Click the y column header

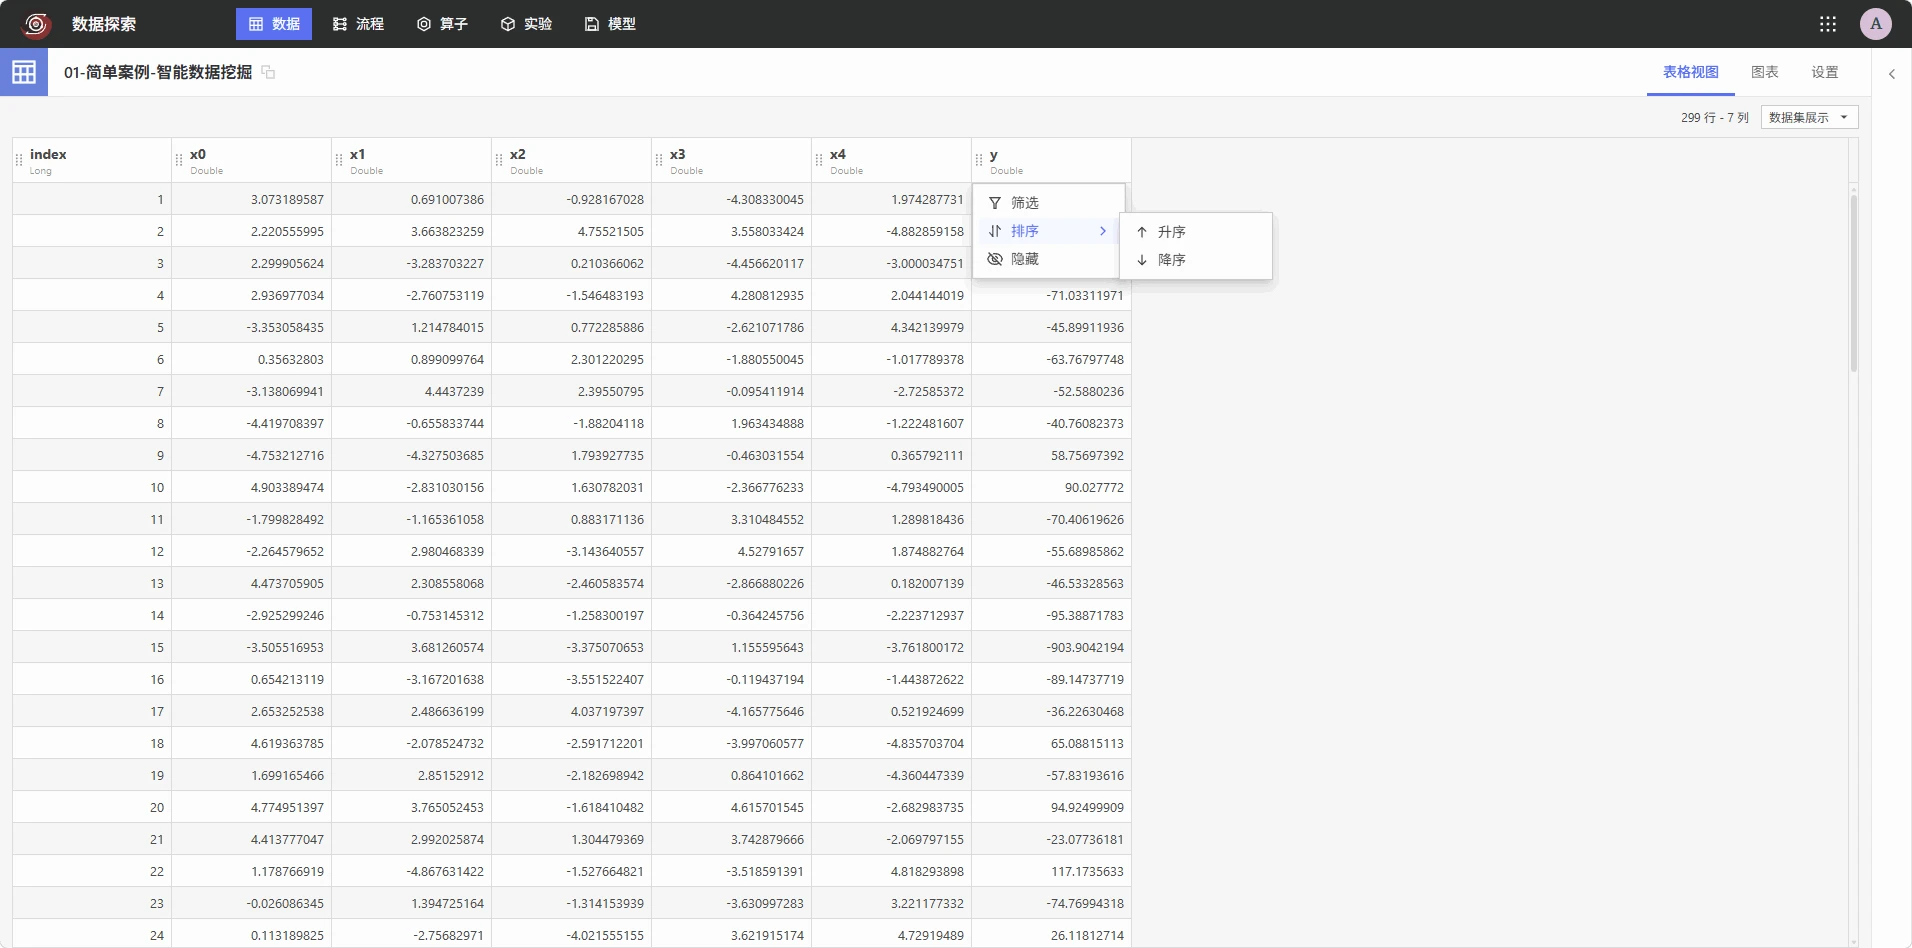tap(1052, 160)
